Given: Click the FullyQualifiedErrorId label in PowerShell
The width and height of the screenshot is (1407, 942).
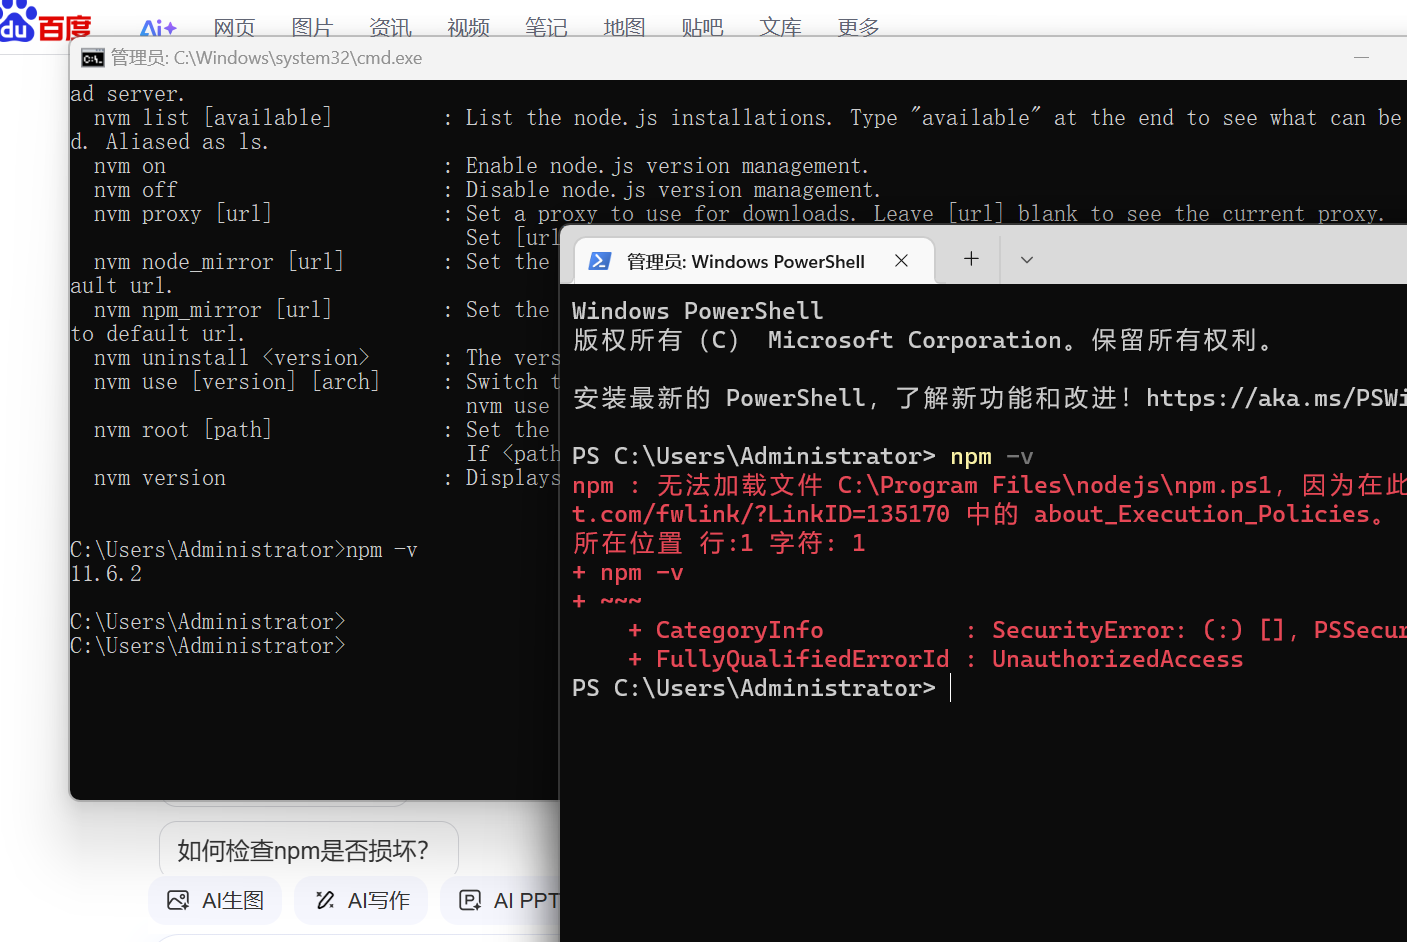Looking at the screenshot, I should [802, 659].
